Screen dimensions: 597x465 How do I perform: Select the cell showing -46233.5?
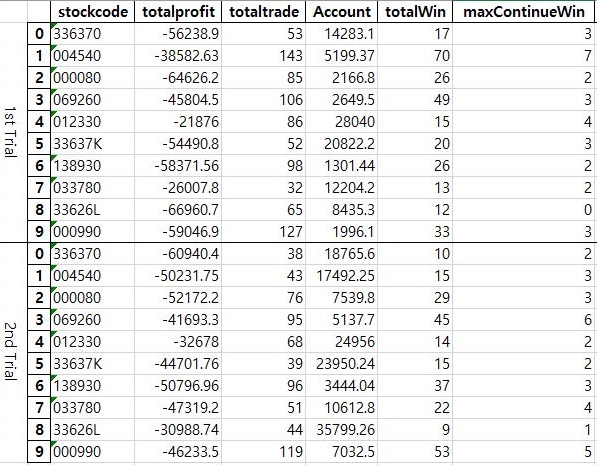pyautogui.click(x=178, y=452)
